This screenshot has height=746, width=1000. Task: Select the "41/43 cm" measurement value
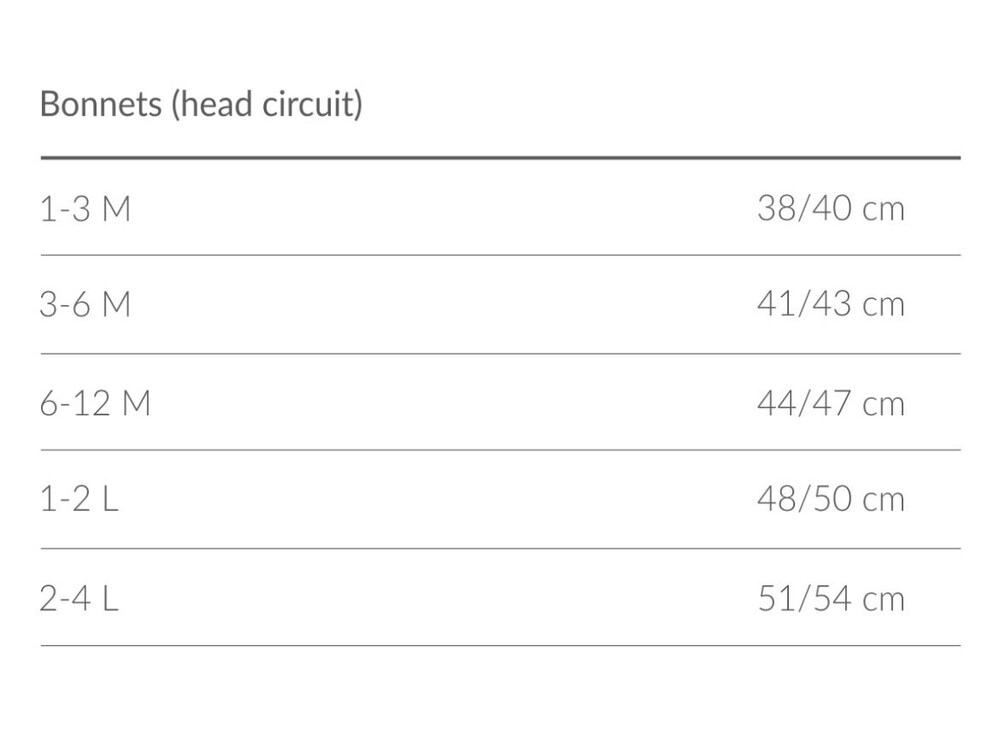tap(830, 304)
